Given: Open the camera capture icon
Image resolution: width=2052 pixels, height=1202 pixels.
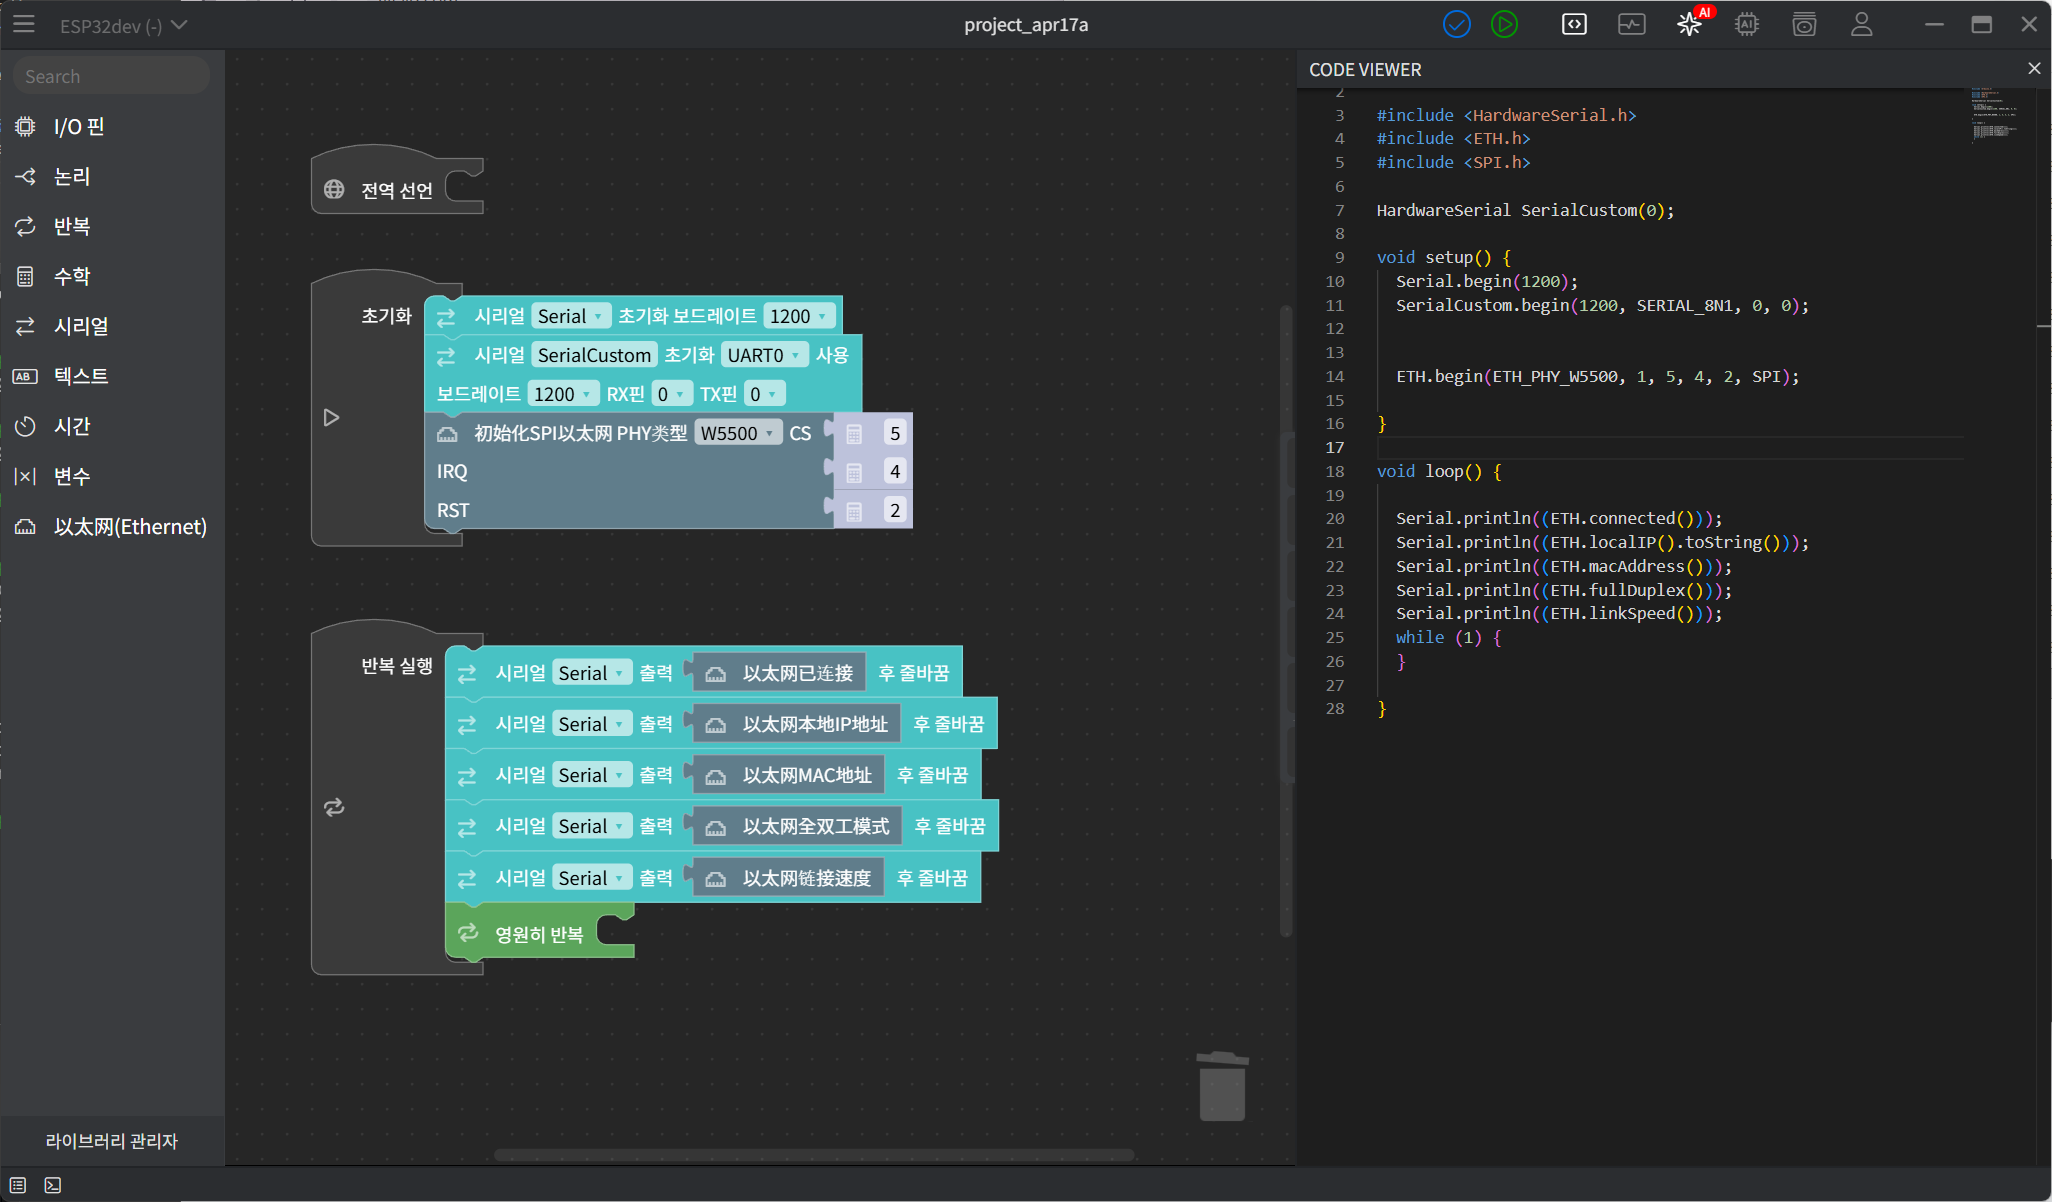Looking at the screenshot, I should pyautogui.click(x=1804, y=24).
